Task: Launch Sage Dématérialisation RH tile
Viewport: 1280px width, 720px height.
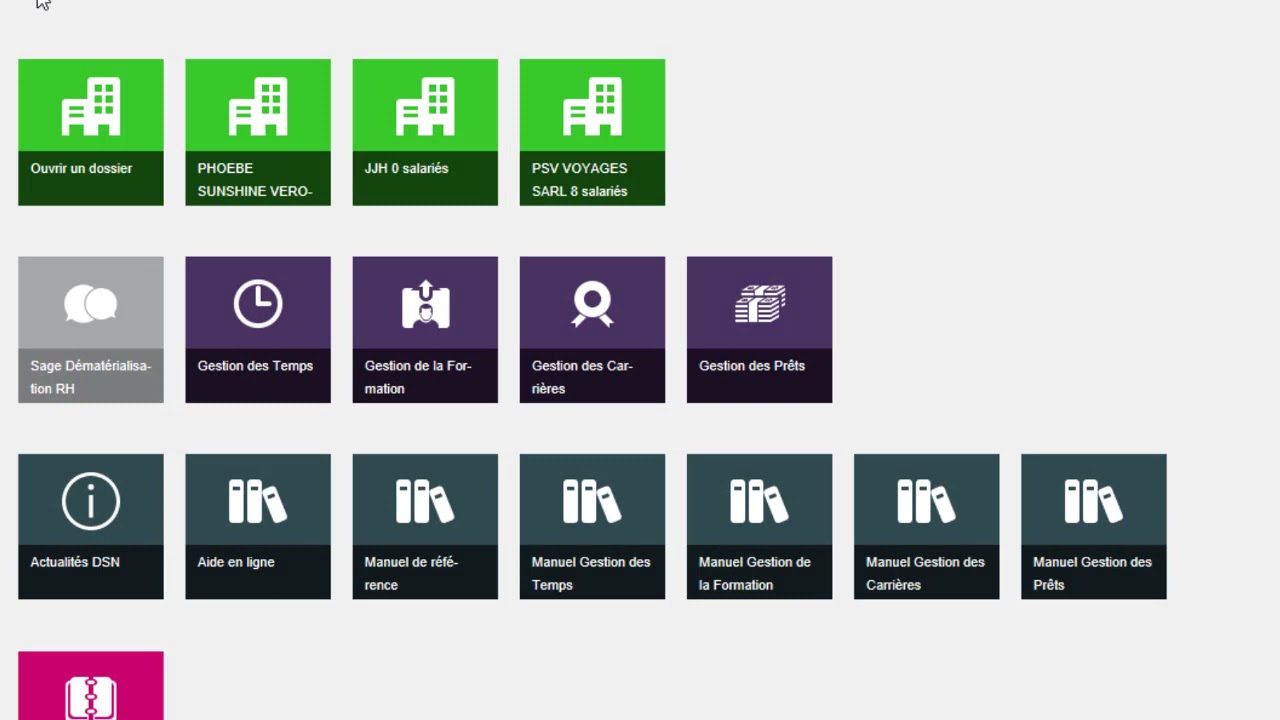Action: click(x=91, y=330)
